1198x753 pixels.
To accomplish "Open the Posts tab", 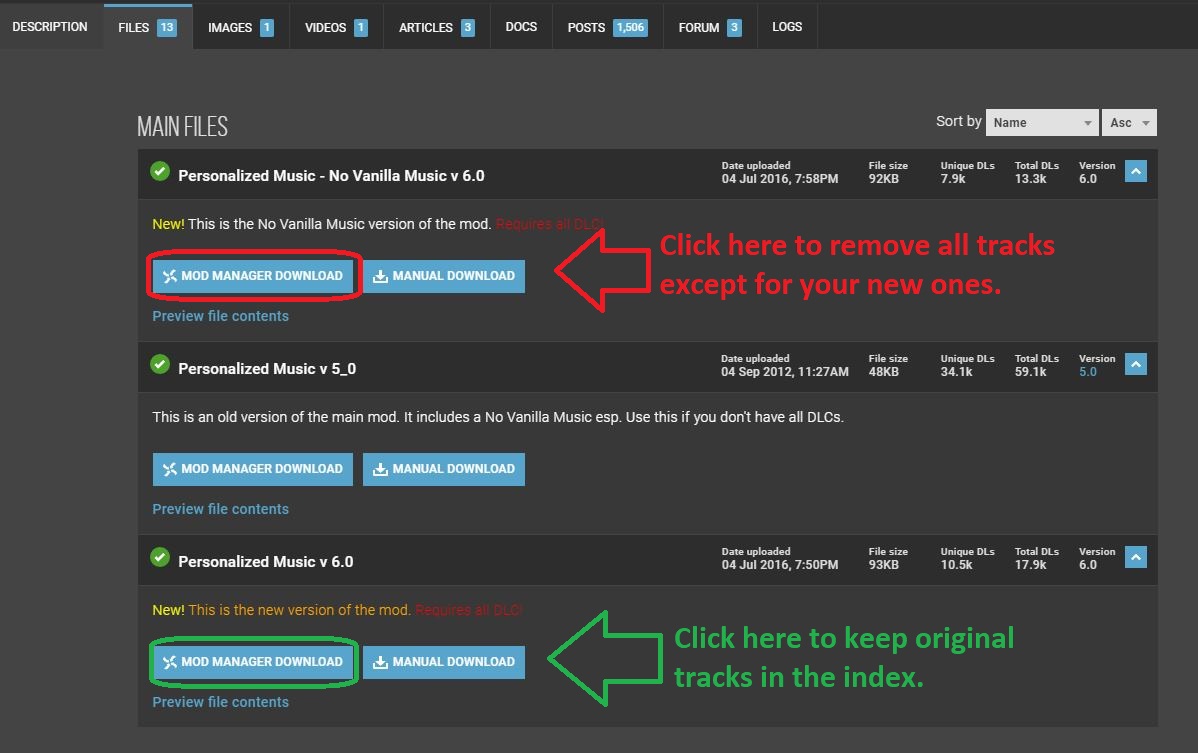I will click(x=606, y=28).
